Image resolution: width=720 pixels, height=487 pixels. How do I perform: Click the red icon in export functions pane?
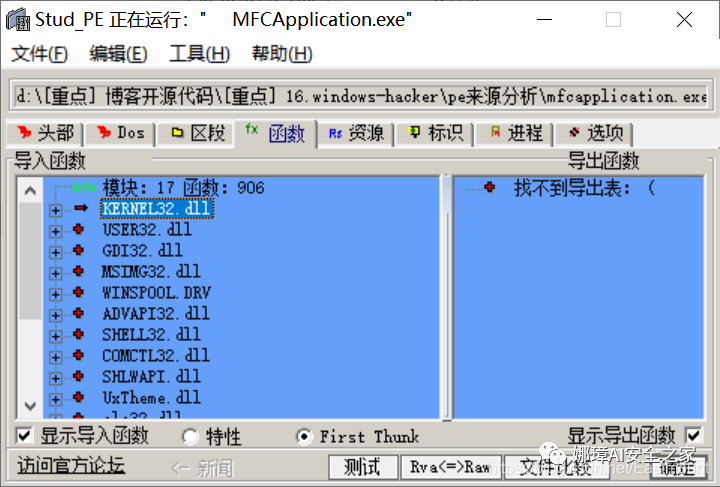tap(489, 187)
